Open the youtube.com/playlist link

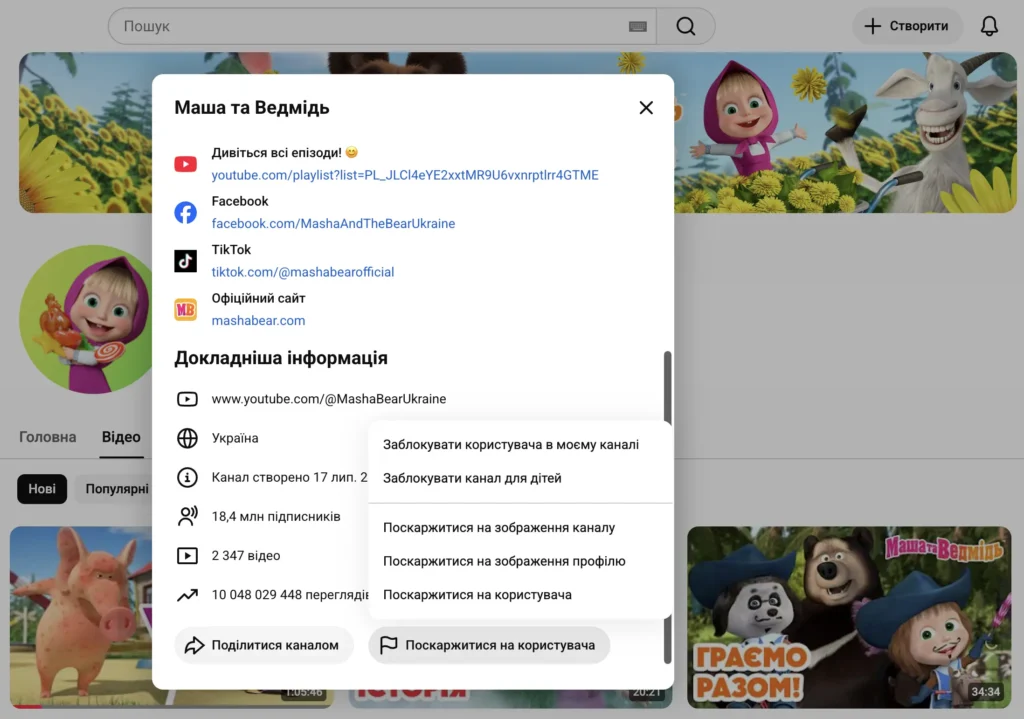(x=405, y=175)
